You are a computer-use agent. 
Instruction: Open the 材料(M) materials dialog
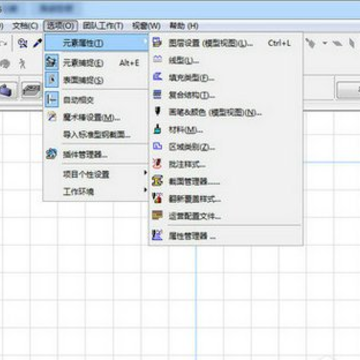(226, 130)
